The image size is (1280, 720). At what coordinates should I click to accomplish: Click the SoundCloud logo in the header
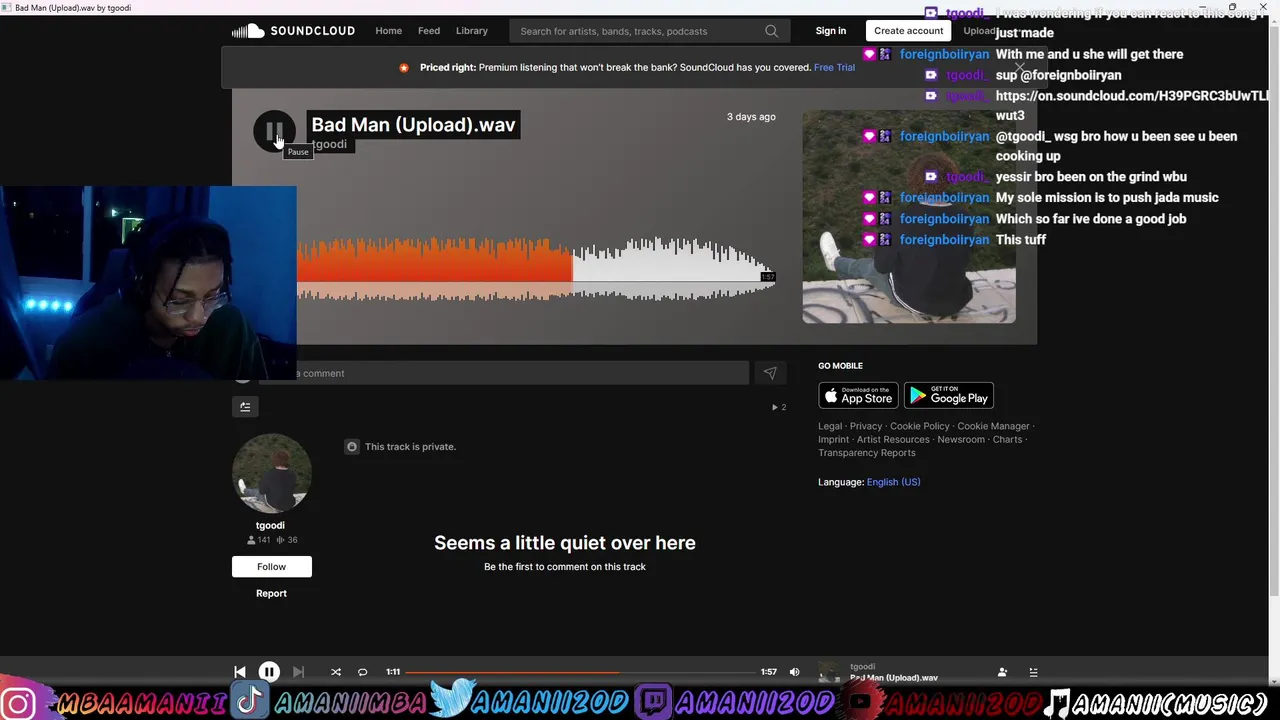293,31
